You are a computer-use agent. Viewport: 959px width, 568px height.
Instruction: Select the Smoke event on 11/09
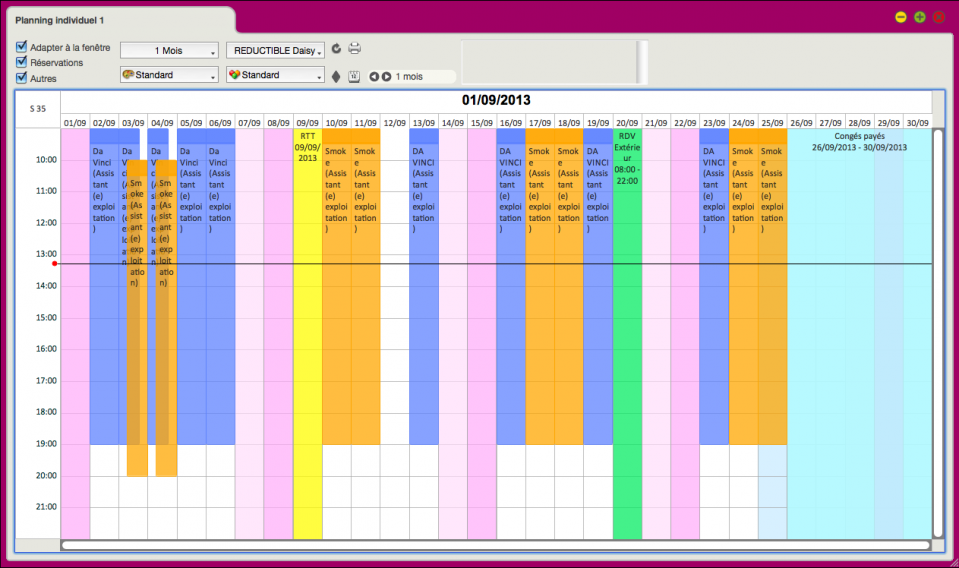pos(366,286)
